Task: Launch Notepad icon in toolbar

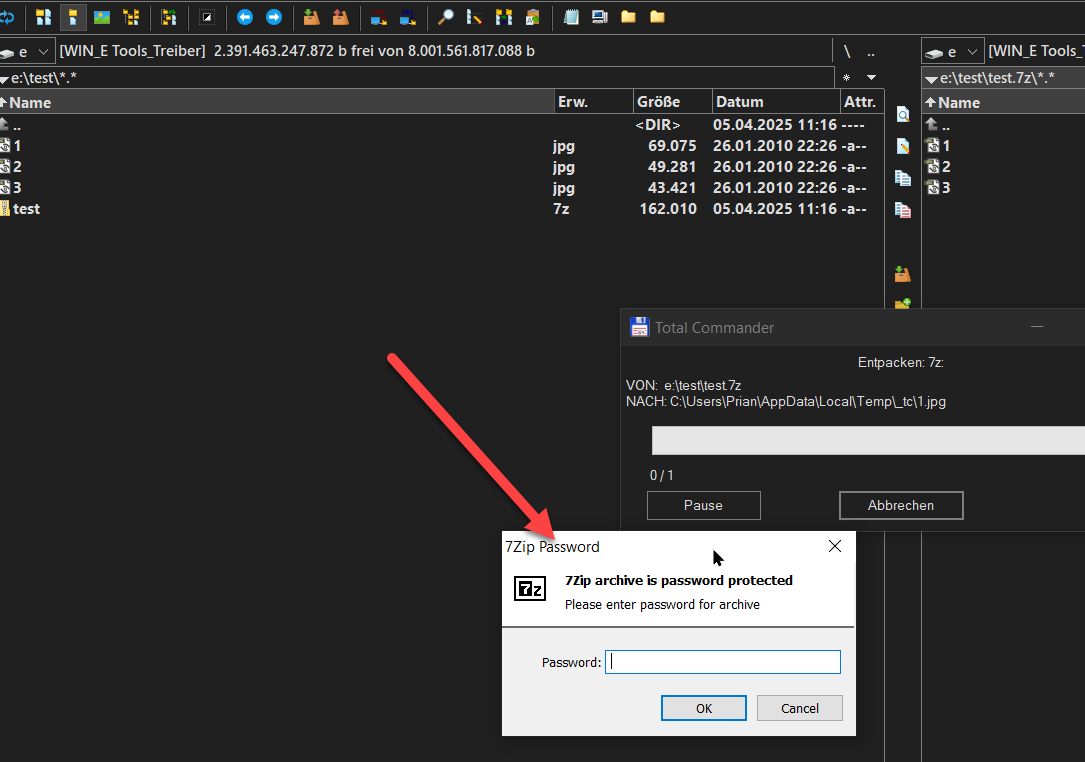Action: click(x=571, y=17)
